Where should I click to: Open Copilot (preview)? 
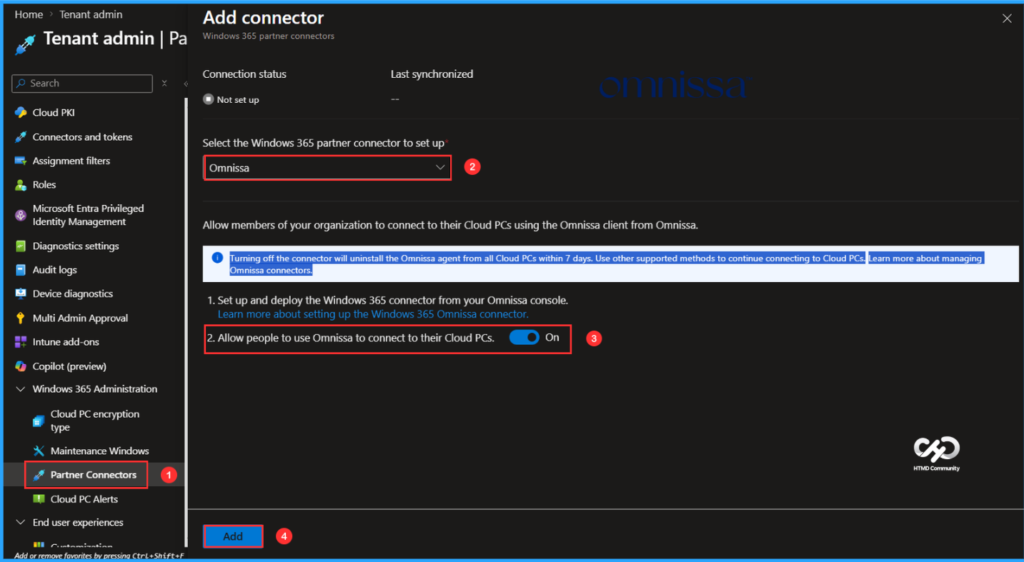click(69, 366)
